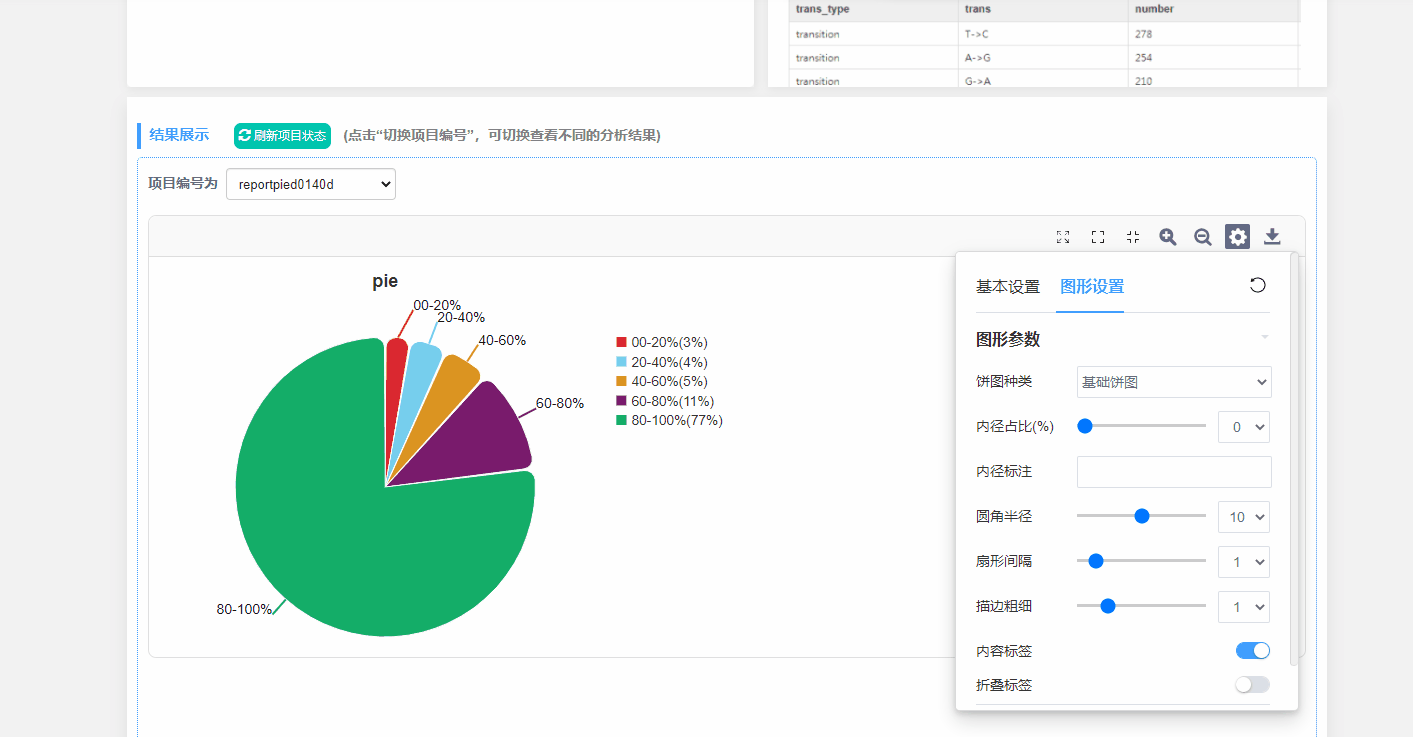1413x737 pixels.
Task: Click the T->C table cell
Action: (1043, 34)
